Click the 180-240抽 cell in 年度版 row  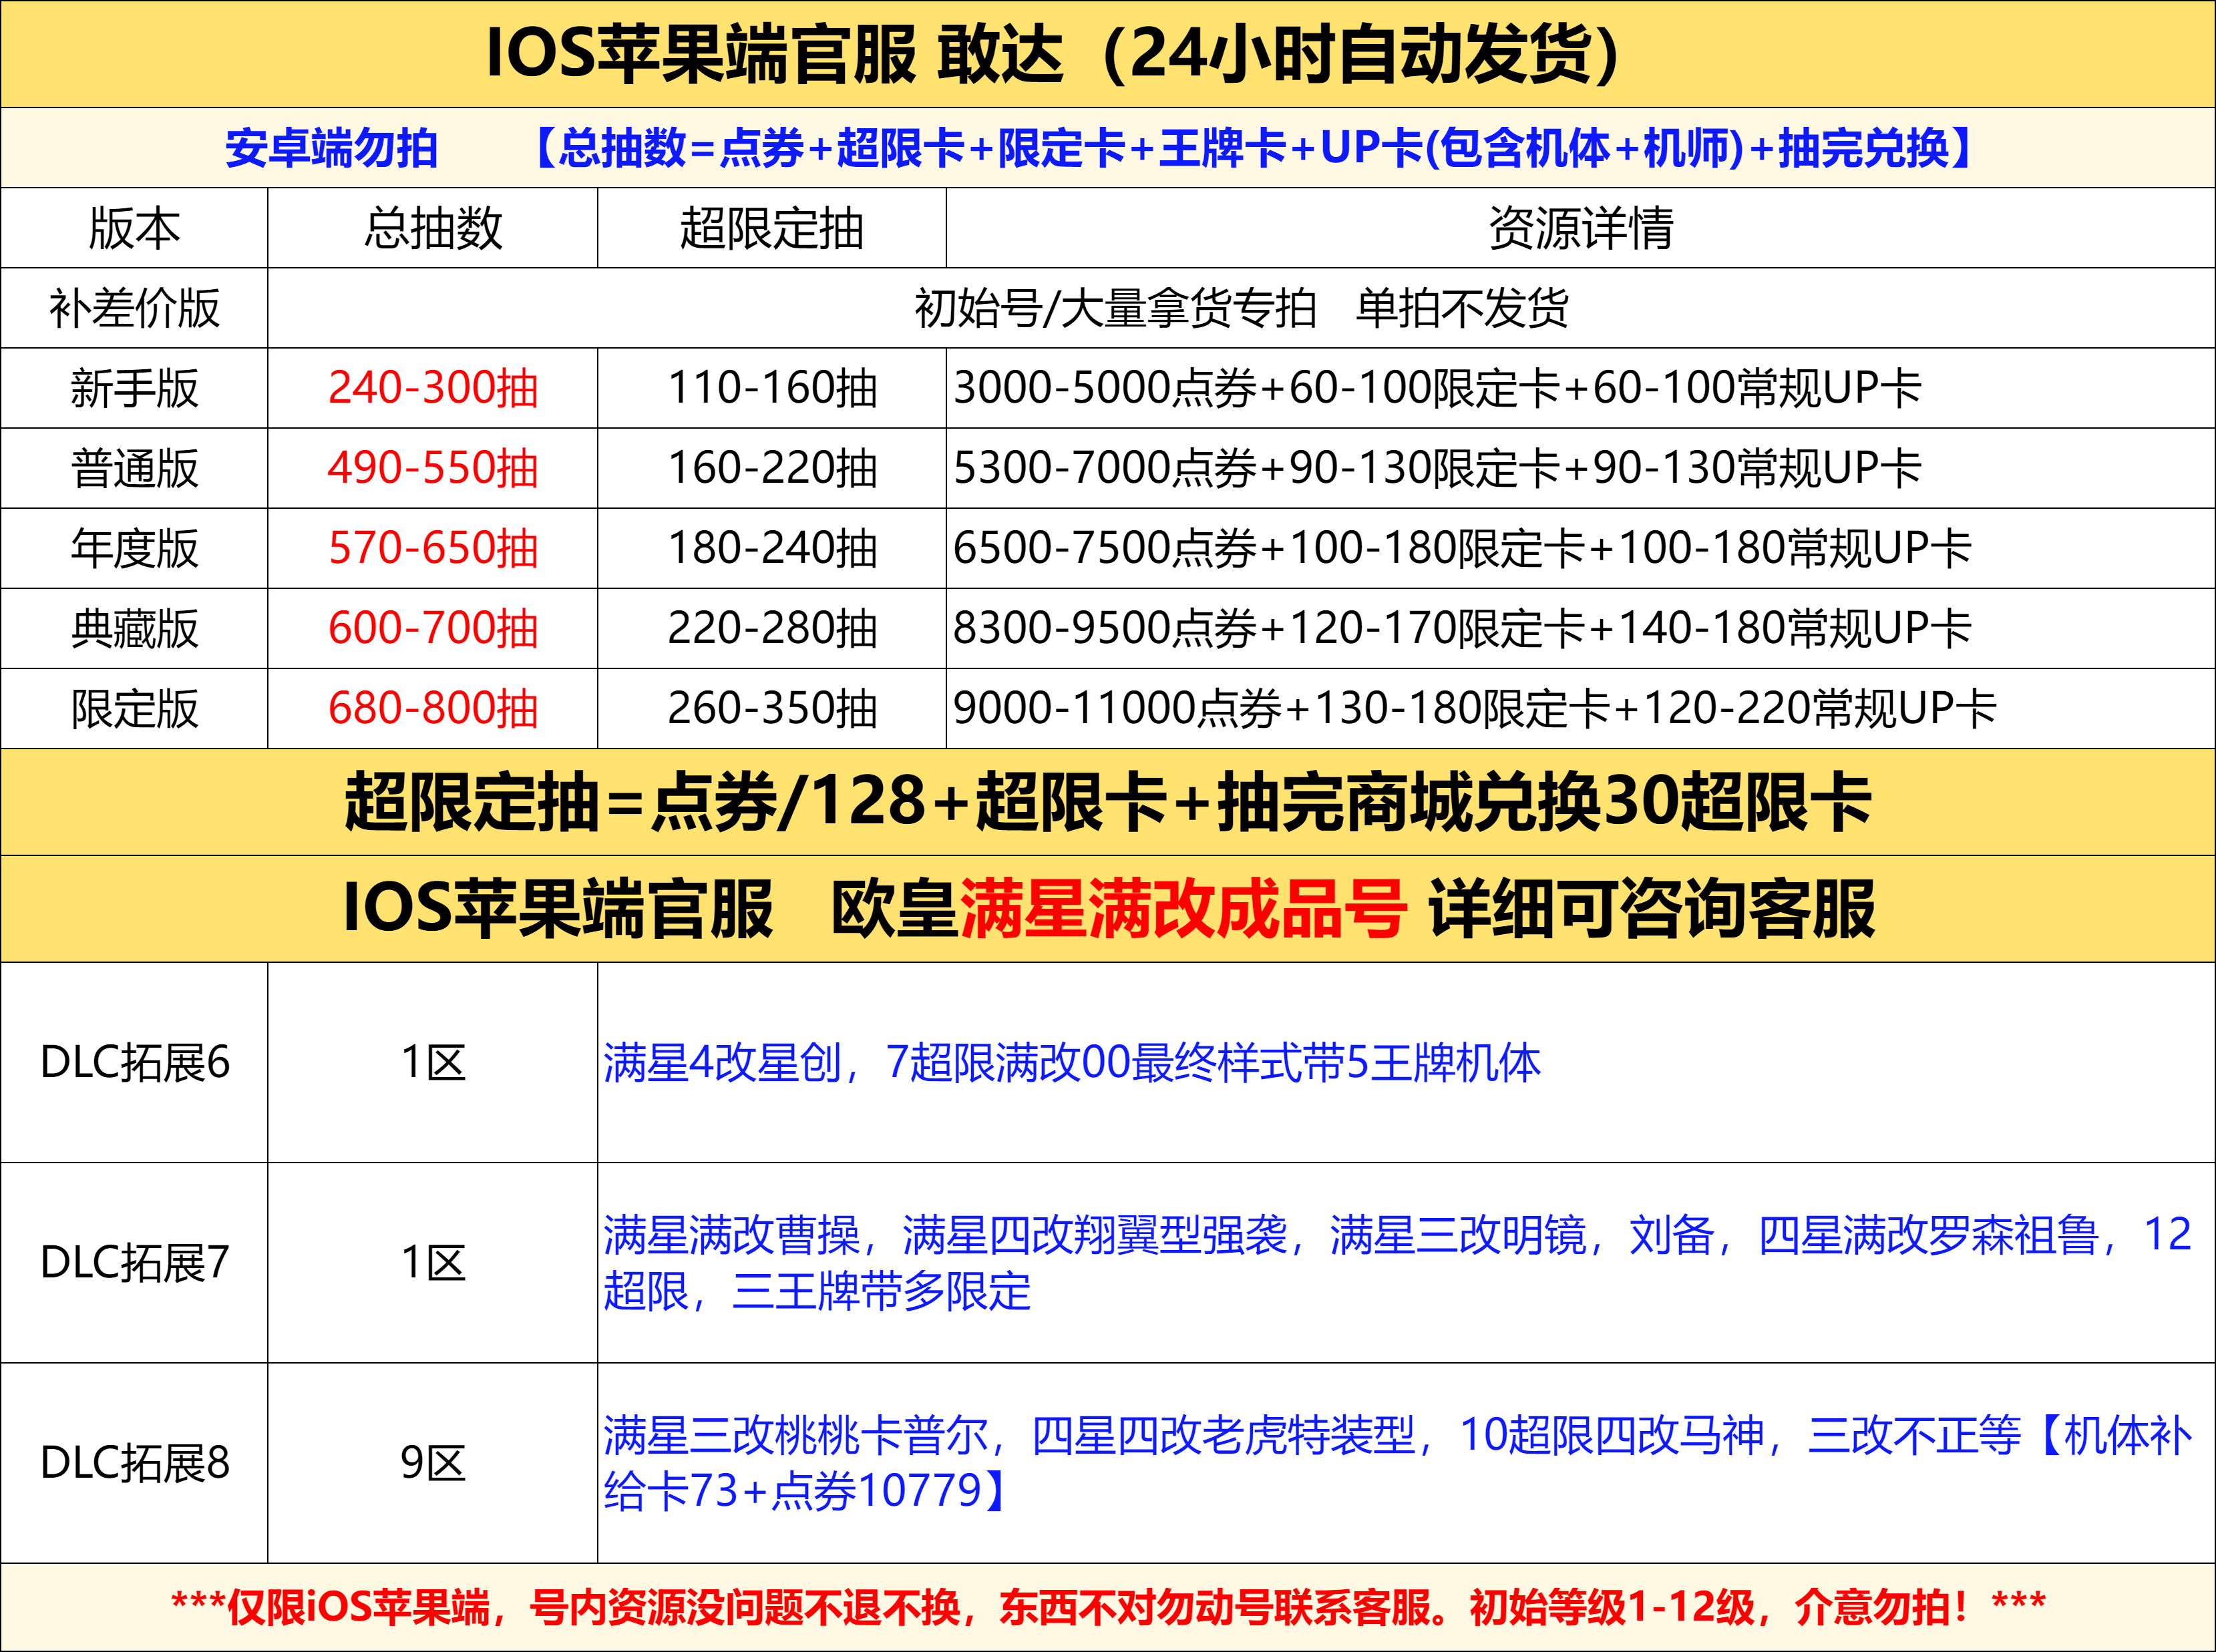[771, 548]
